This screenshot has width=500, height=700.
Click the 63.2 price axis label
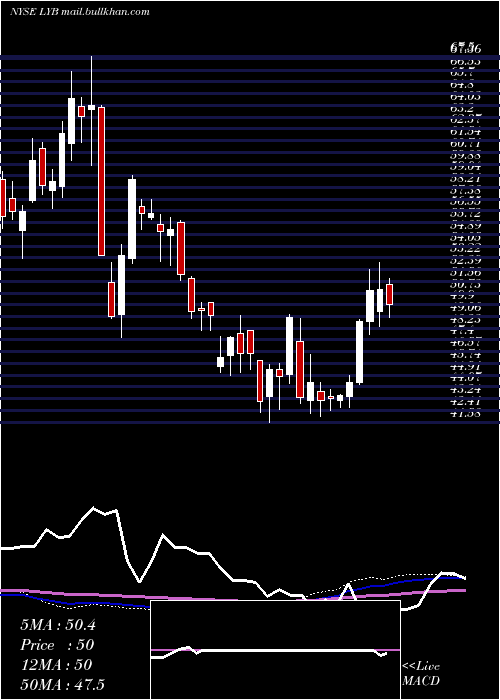click(462, 108)
